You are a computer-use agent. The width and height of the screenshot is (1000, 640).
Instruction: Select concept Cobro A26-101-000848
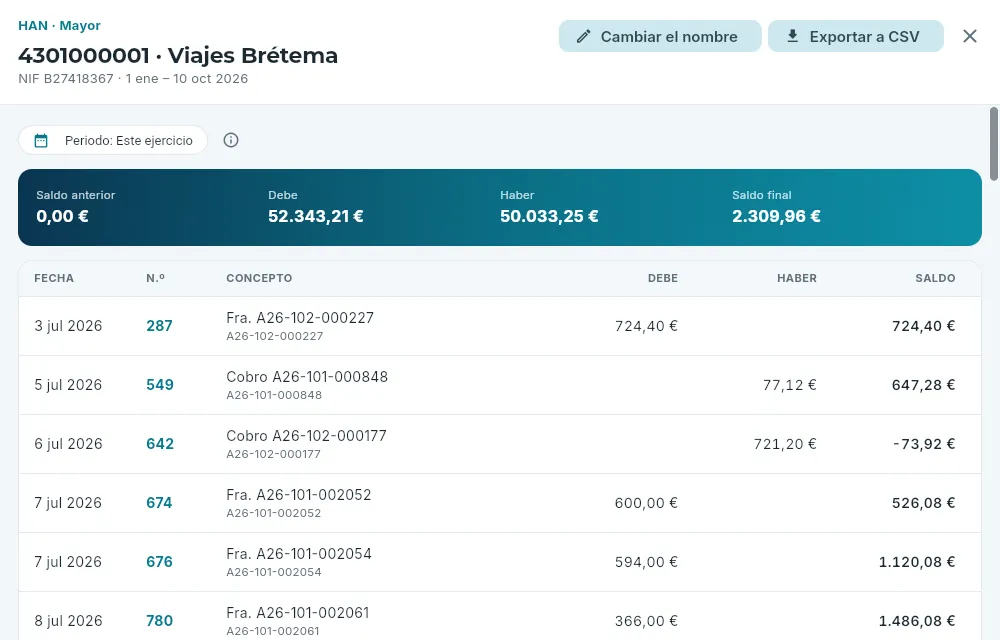tap(307, 377)
